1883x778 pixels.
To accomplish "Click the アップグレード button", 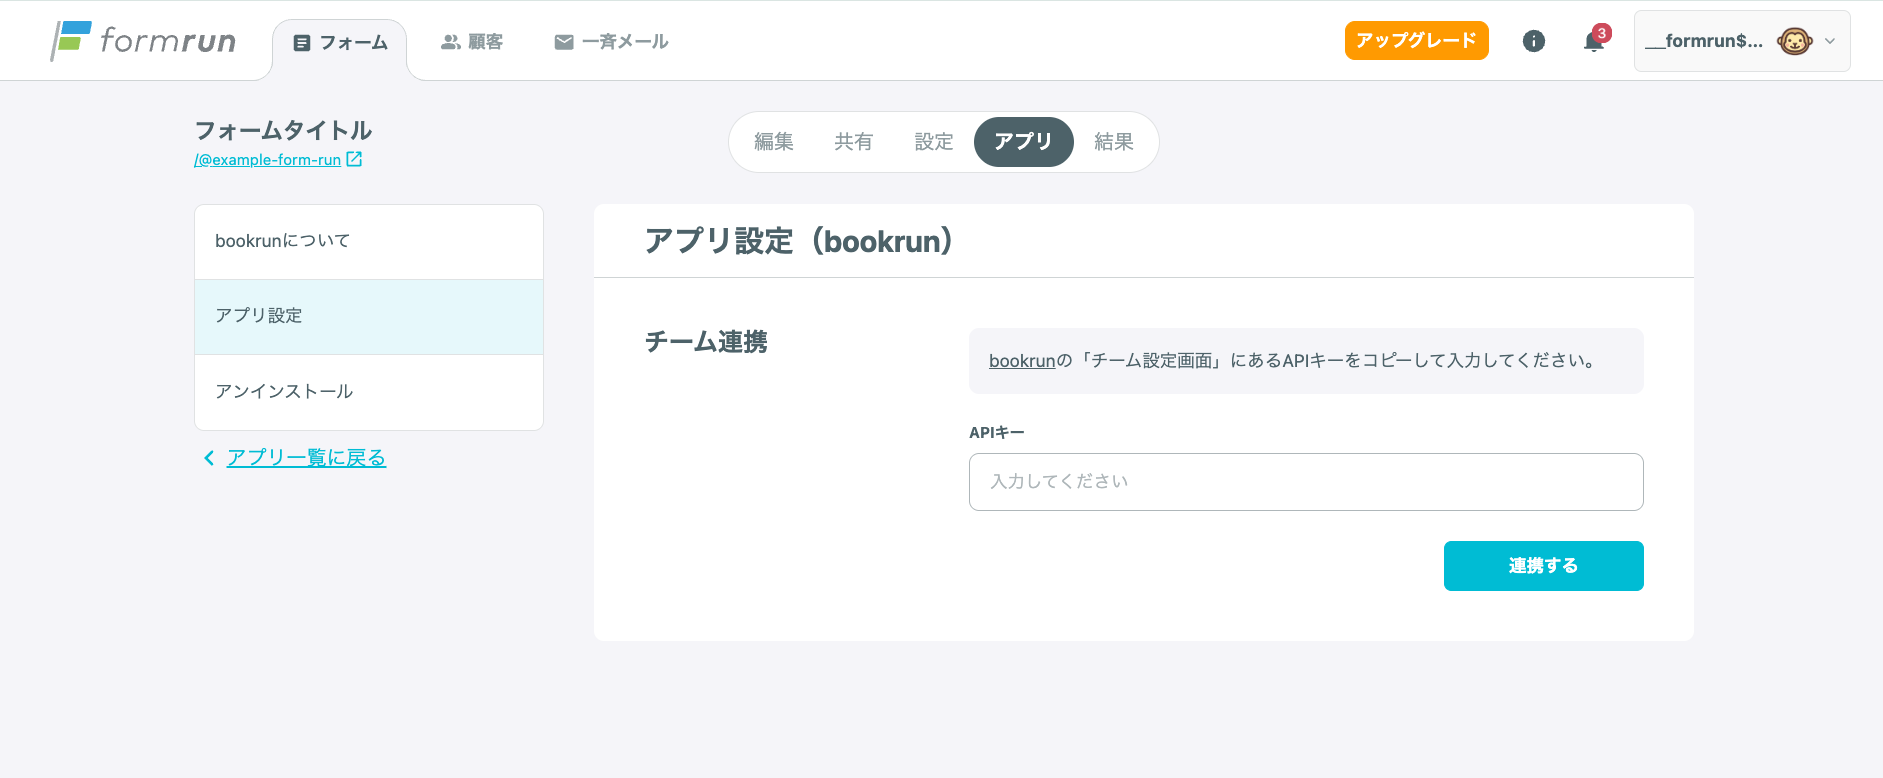I will click(1416, 41).
